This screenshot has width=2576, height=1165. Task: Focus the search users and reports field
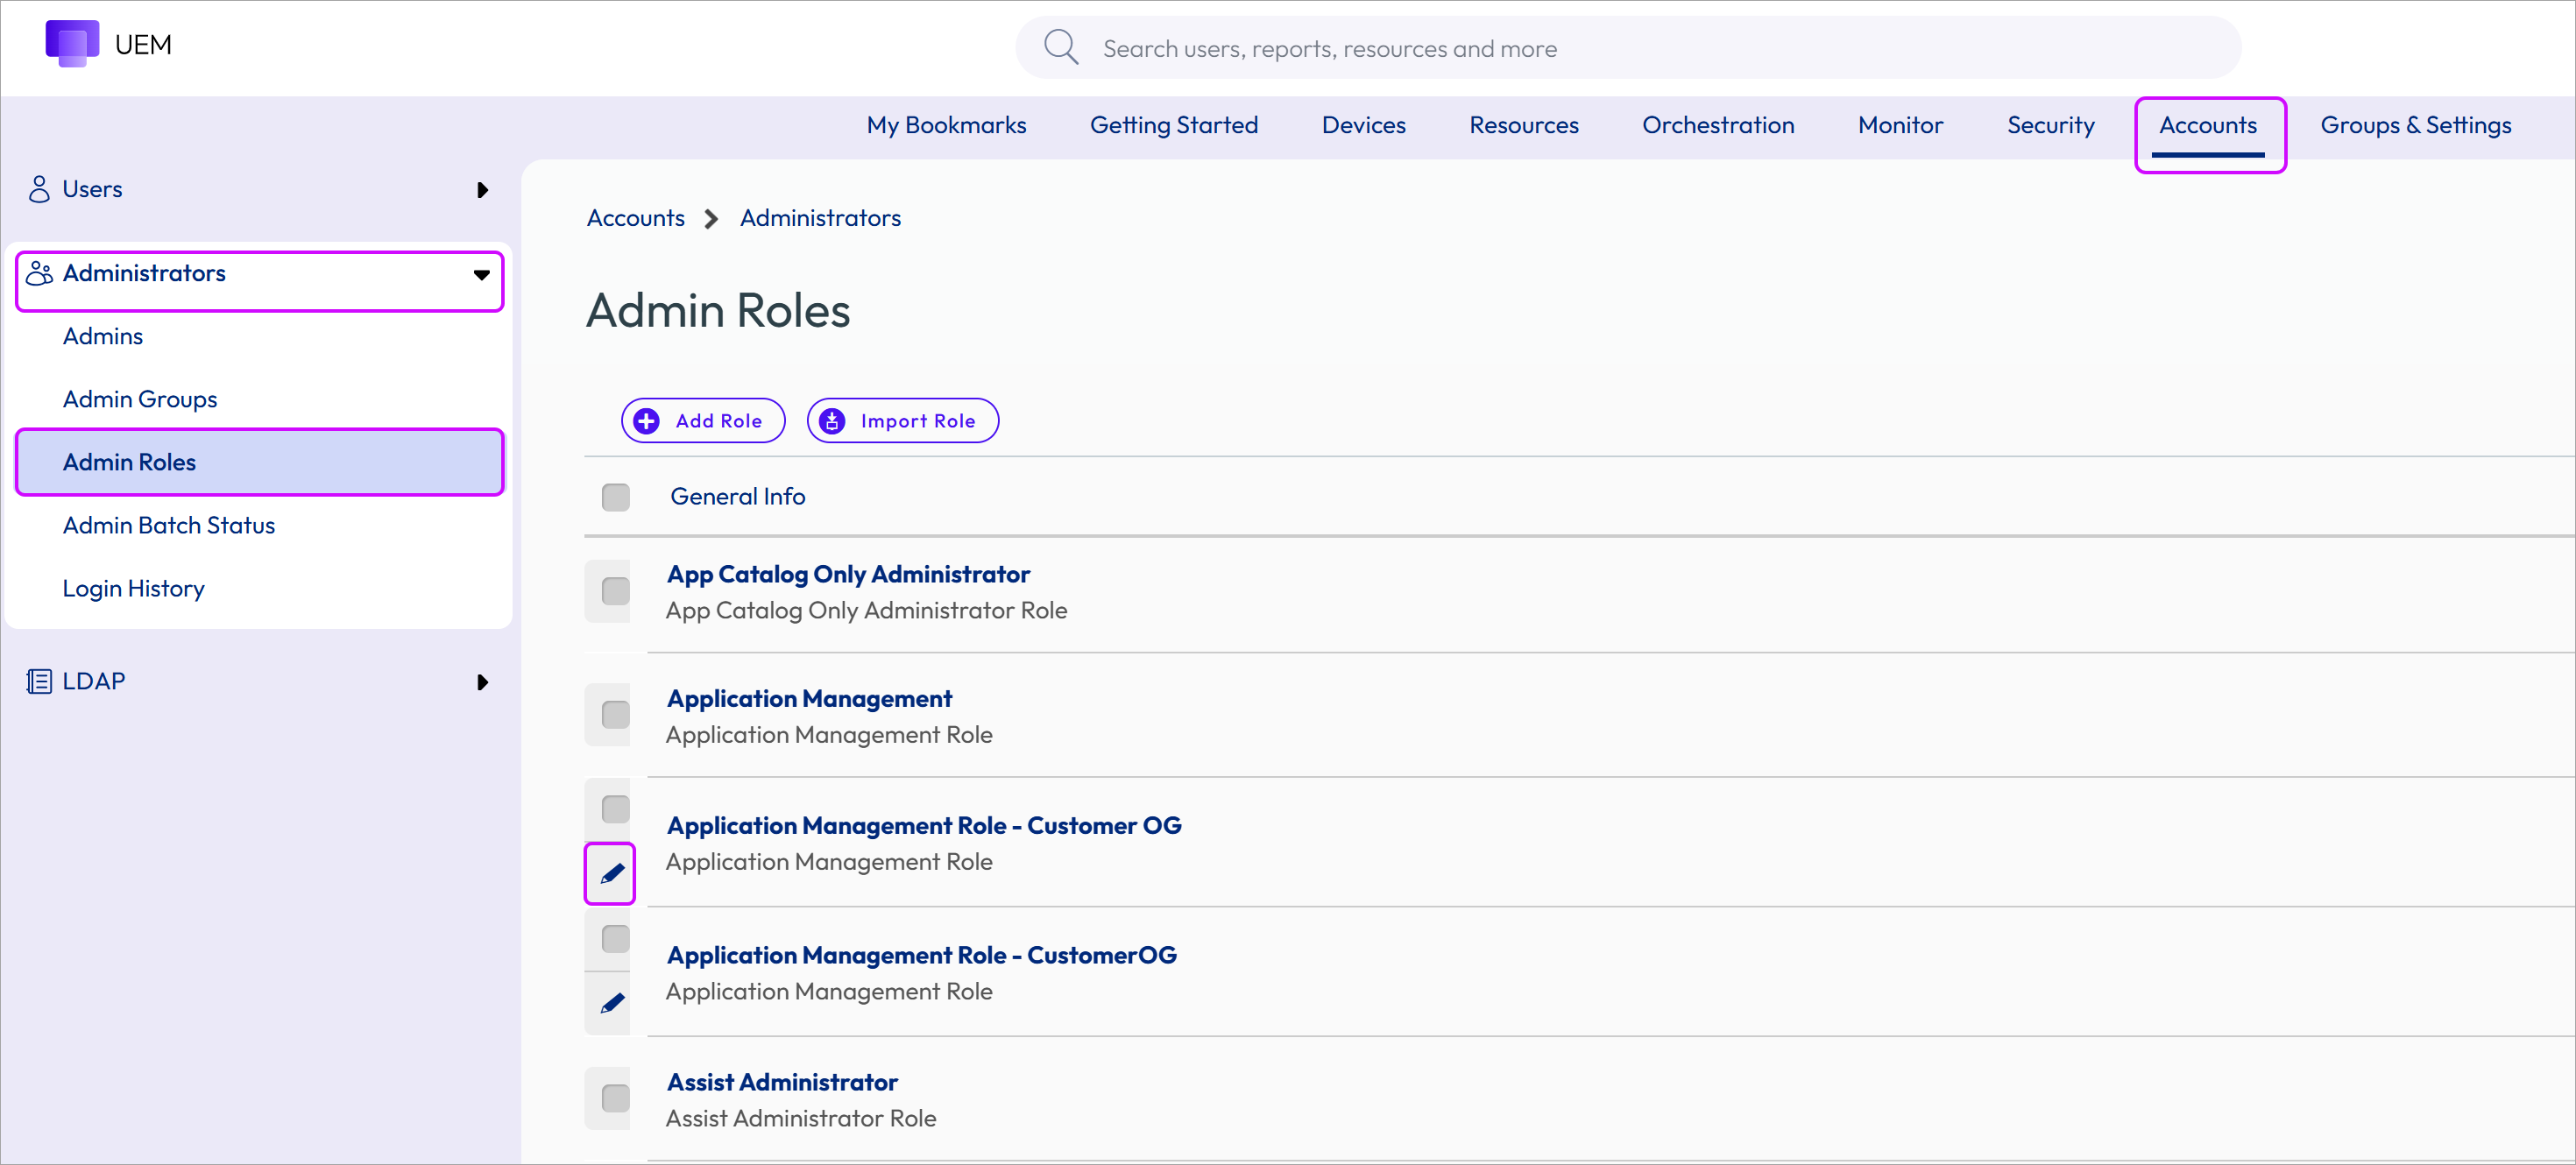(1628, 48)
